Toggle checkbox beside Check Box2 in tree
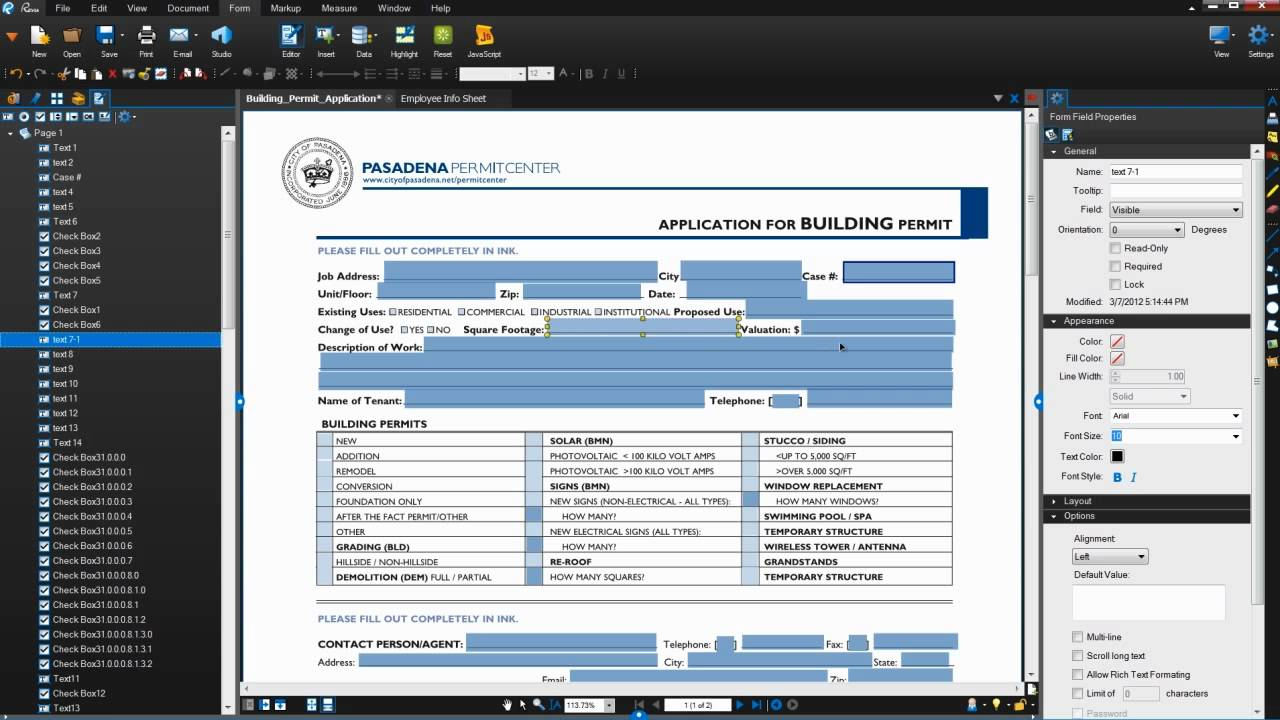1280x720 pixels. 44,236
